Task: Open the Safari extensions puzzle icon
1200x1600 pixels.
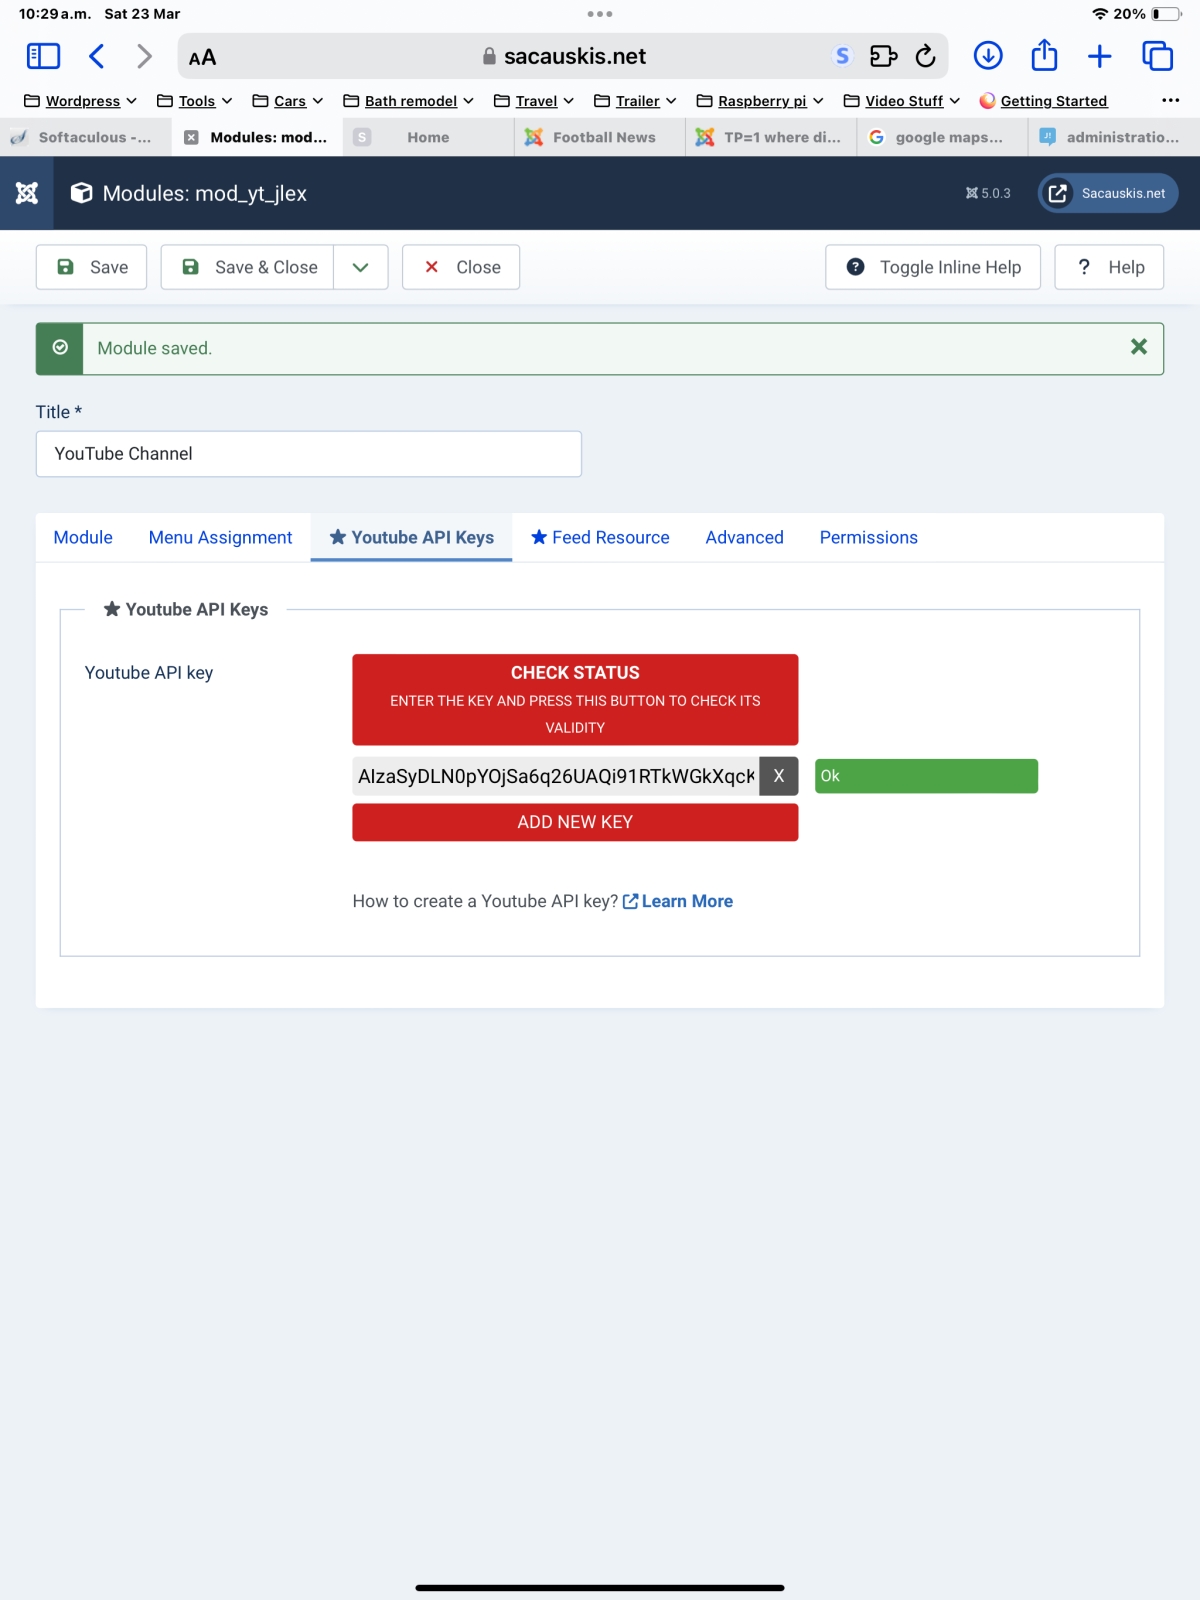Action: tap(883, 56)
